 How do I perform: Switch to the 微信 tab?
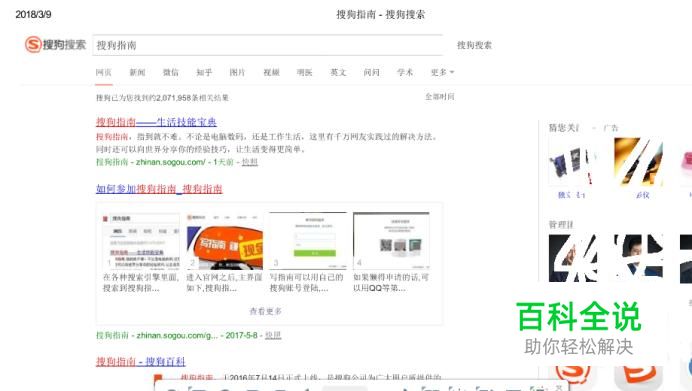(x=171, y=72)
